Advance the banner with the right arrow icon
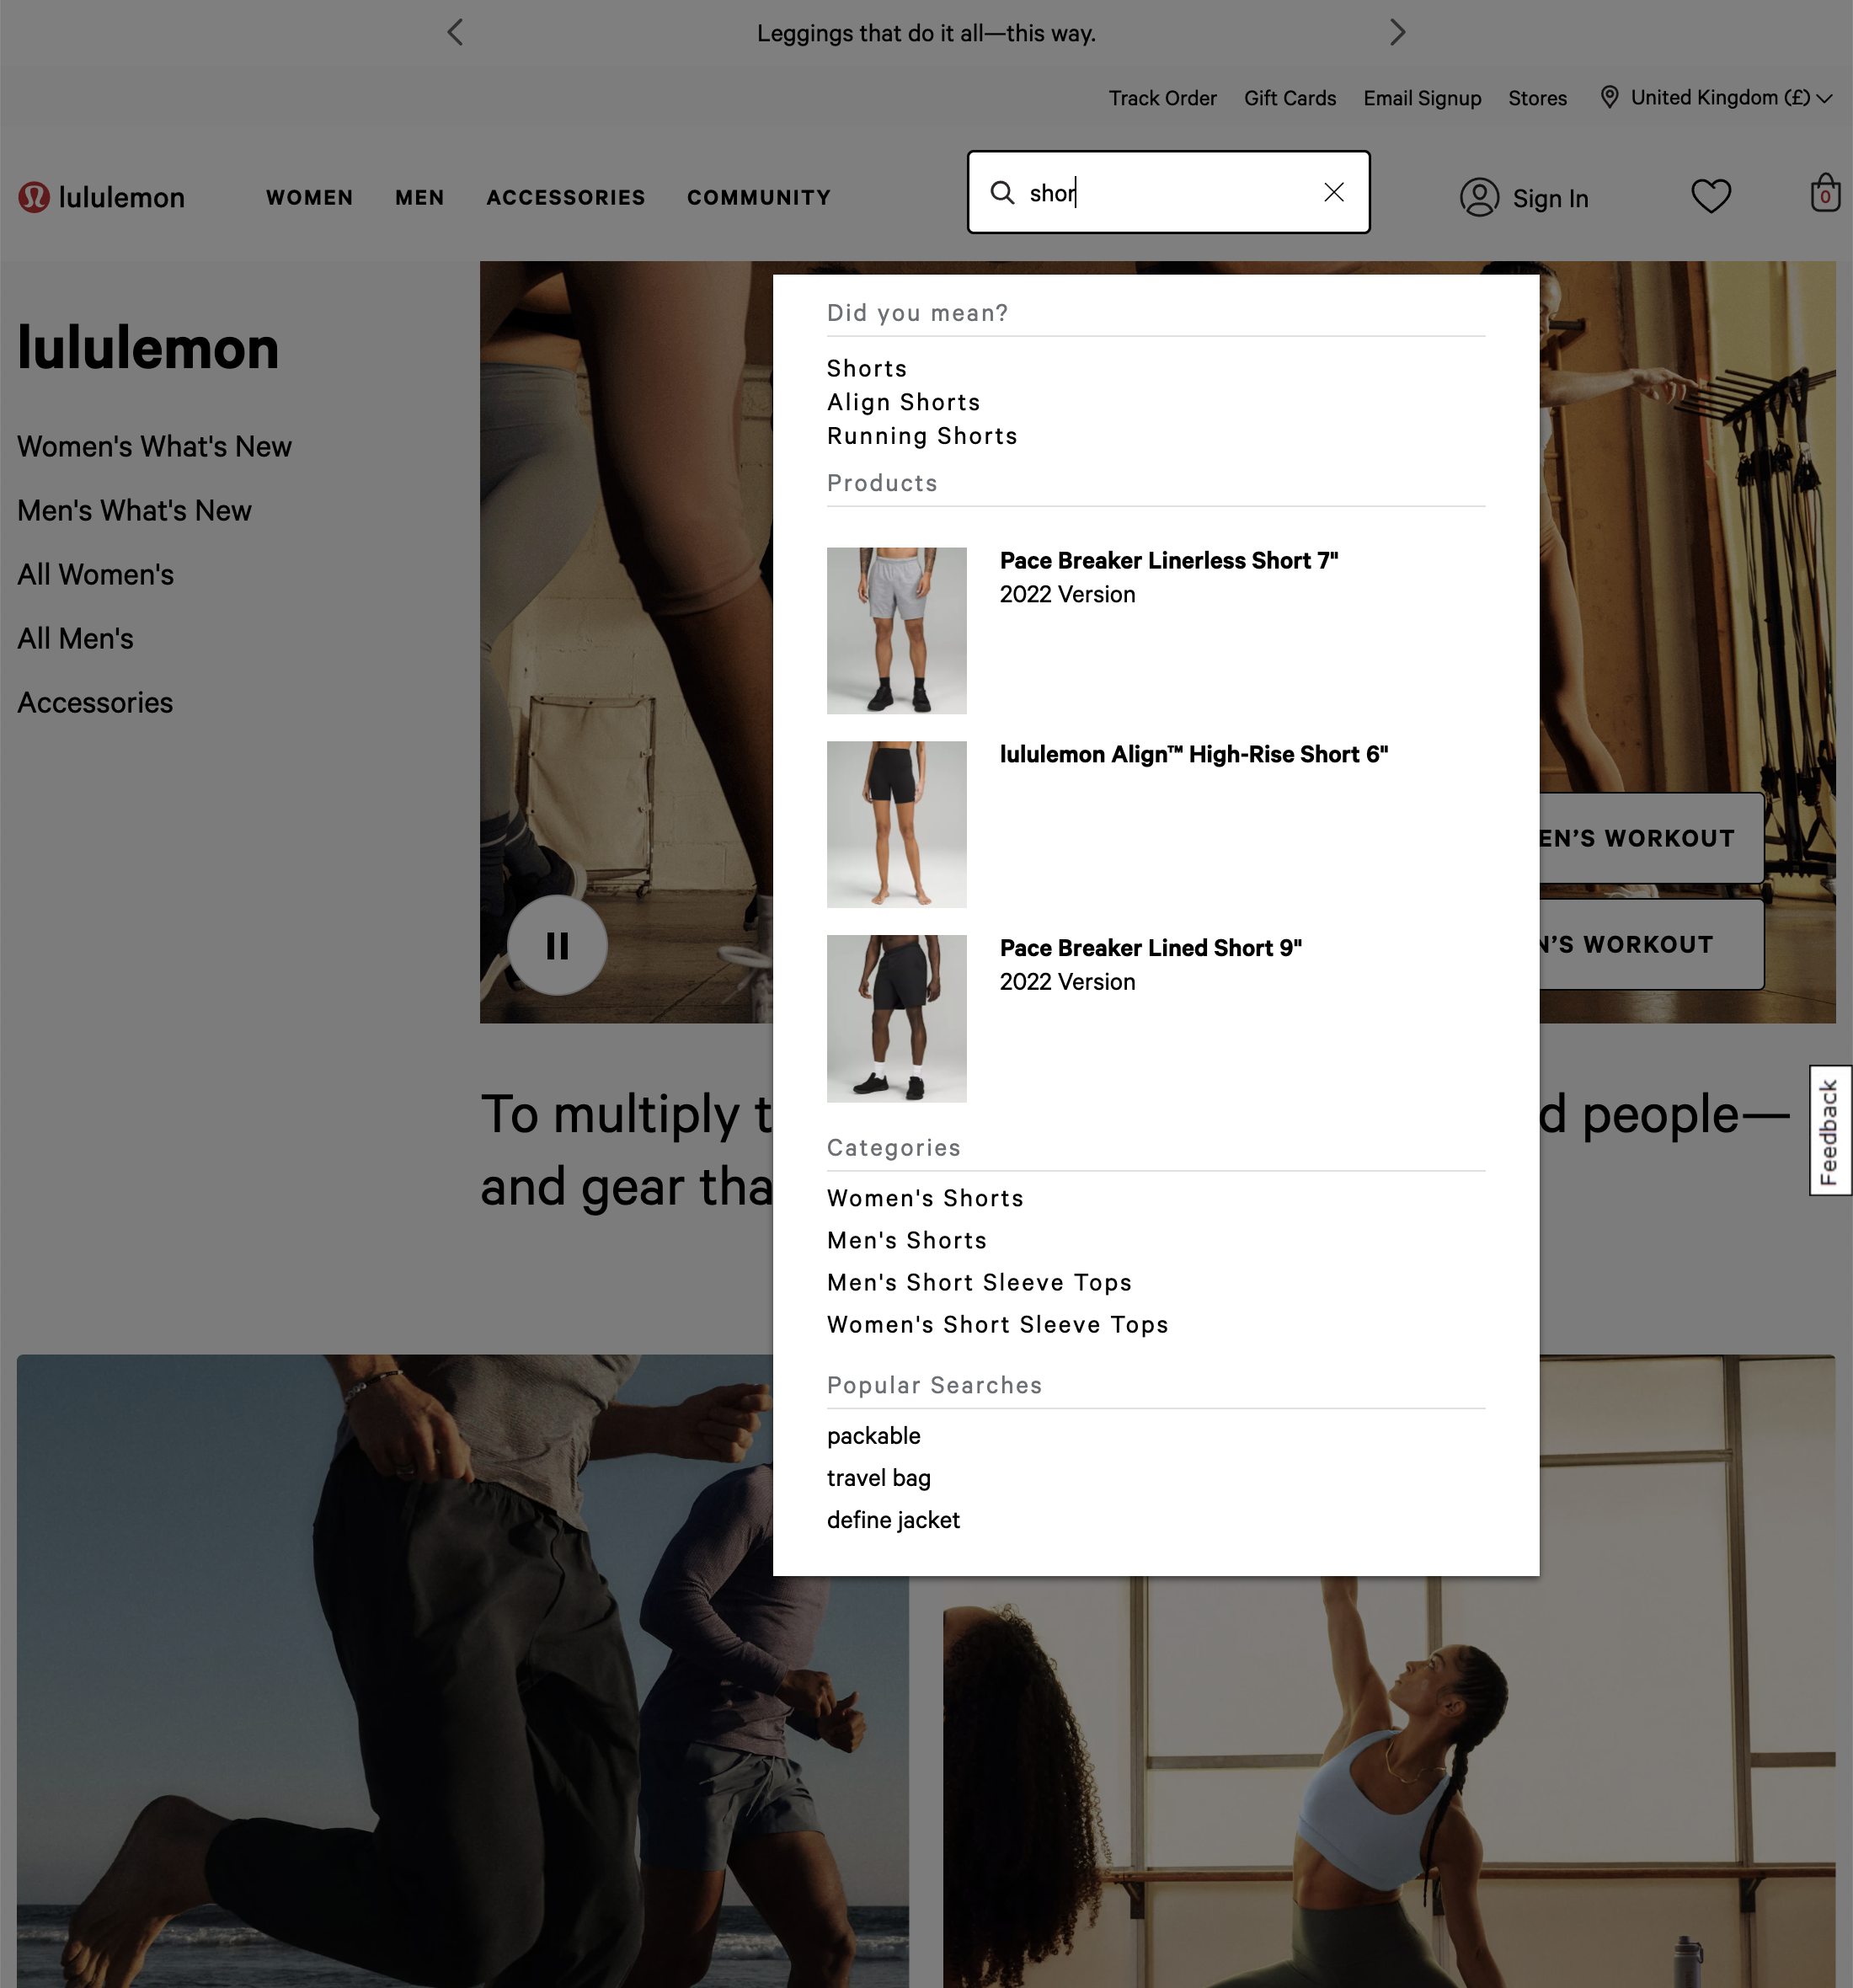1853x1988 pixels. pyautogui.click(x=1397, y=32)
